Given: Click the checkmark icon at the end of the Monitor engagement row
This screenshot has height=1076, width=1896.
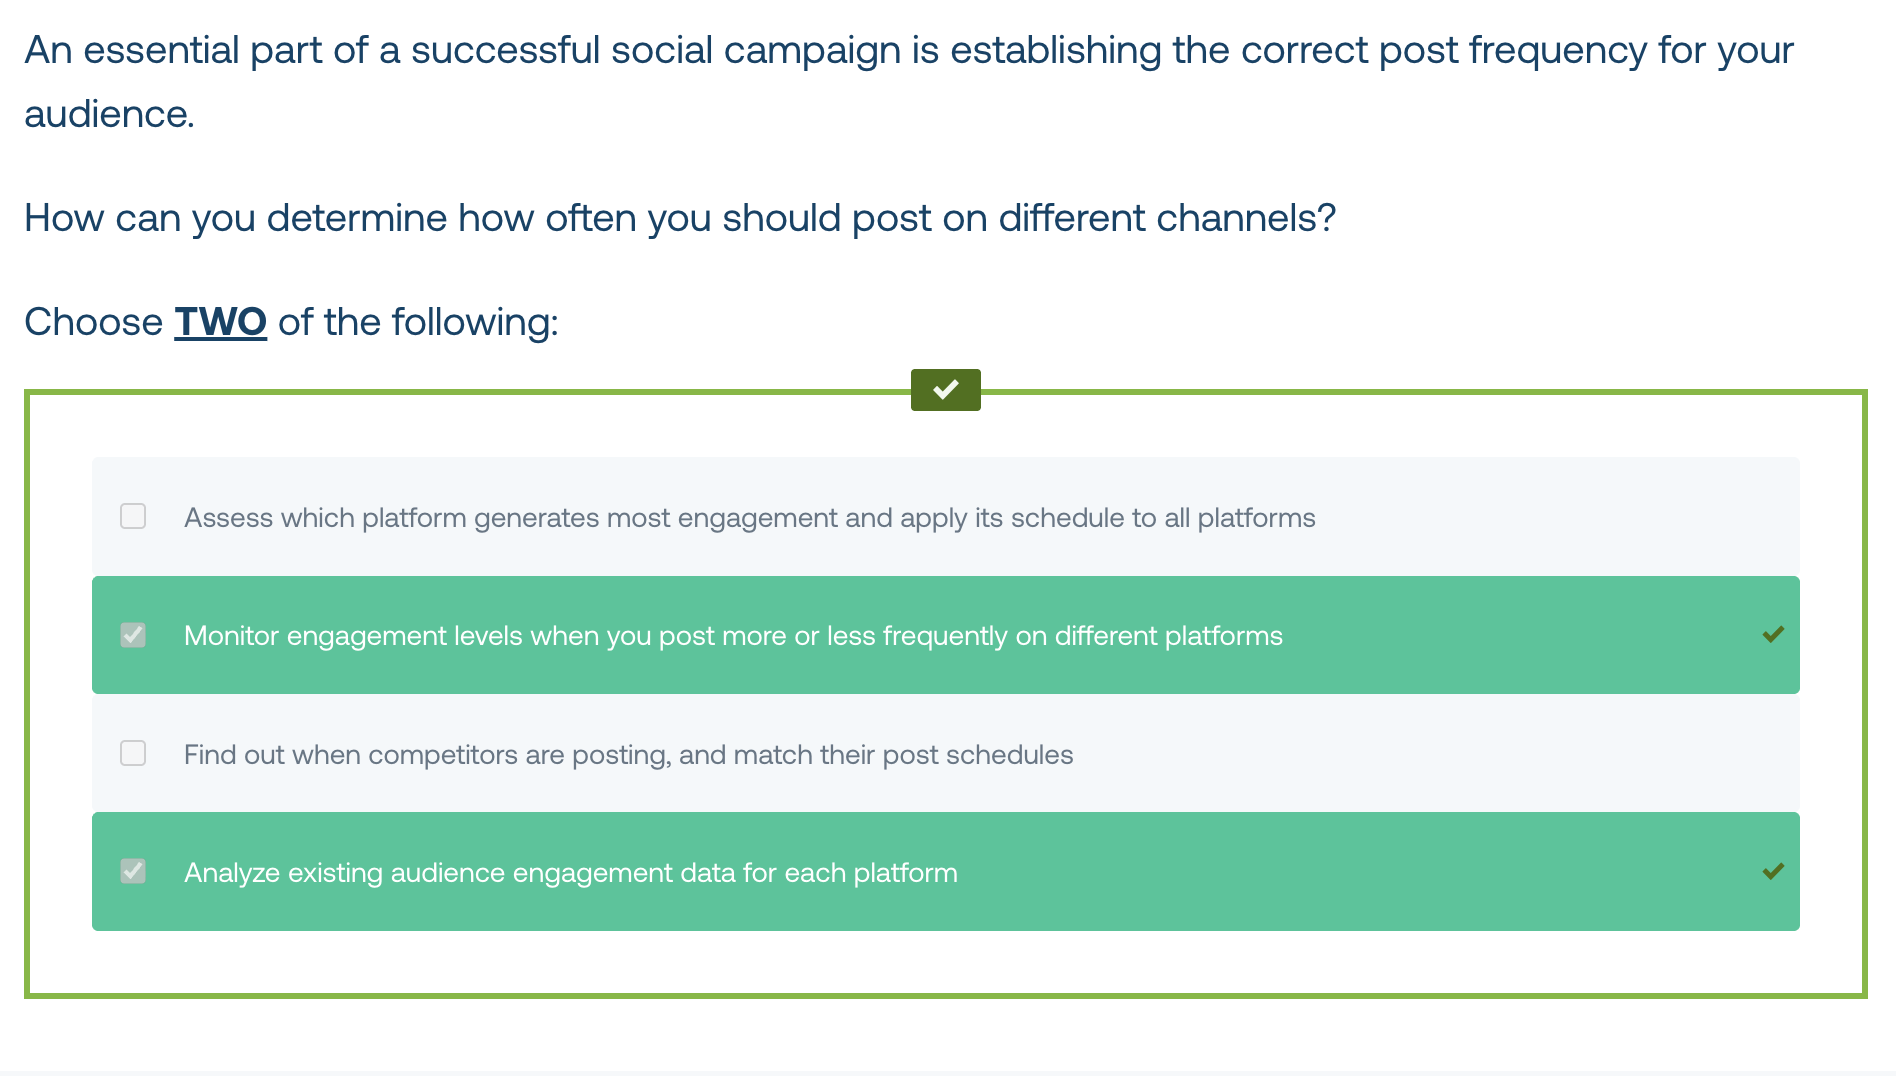Looking at the screenshot, I should (x=1773, y=635).
